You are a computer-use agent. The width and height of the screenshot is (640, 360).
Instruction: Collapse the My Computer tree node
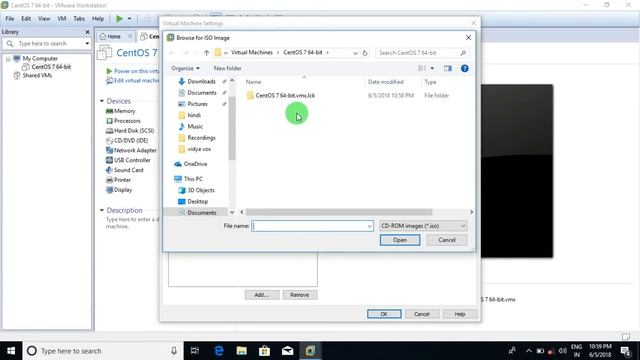tap(8, 59)
